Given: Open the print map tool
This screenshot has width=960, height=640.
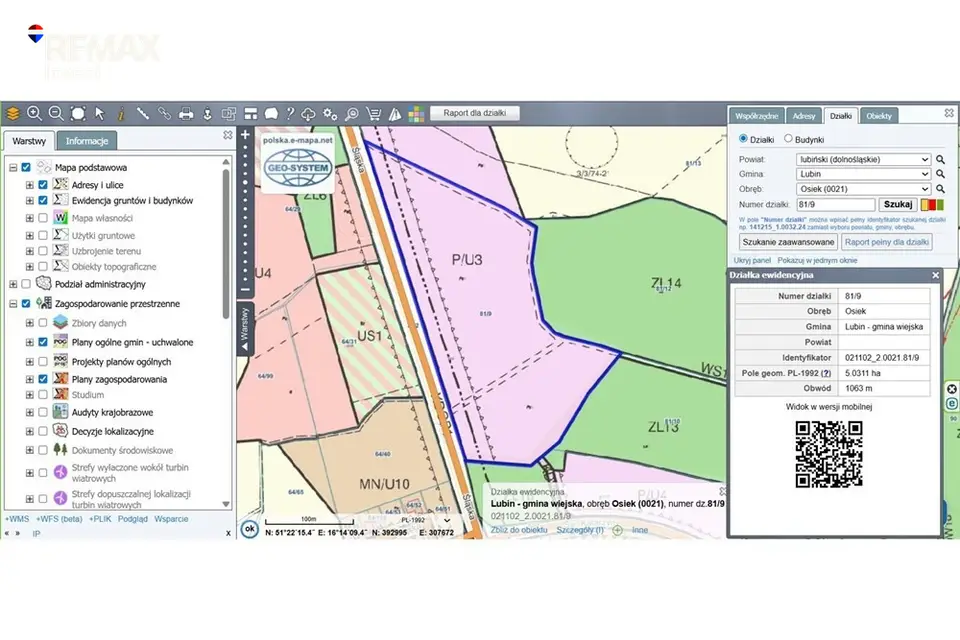Looking at the screenshot, I should click(186, 113).
